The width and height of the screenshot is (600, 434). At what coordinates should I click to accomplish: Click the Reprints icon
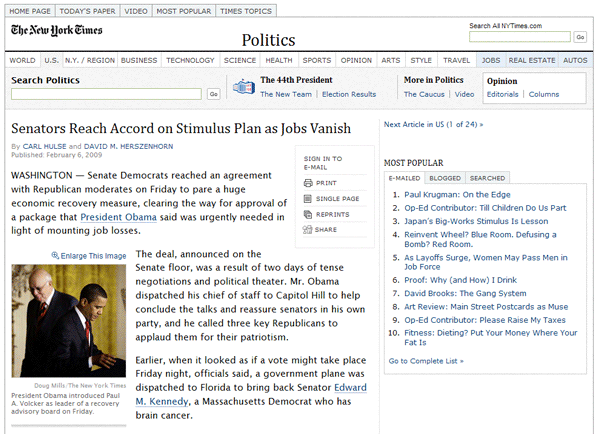(308, 214)
